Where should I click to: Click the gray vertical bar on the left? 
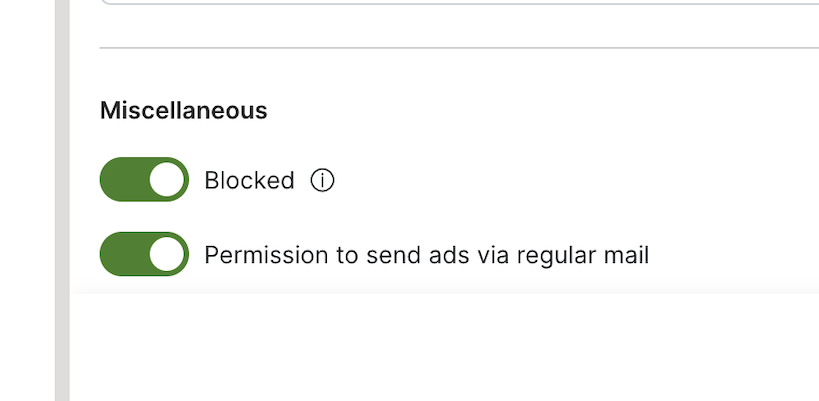click(62, 200)
